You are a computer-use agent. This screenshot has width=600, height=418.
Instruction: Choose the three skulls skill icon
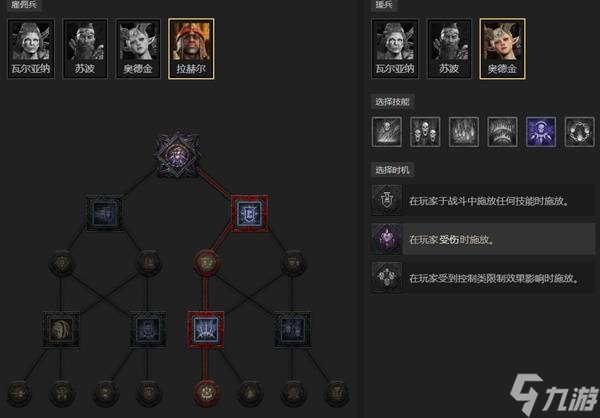[x=425, y=132]
